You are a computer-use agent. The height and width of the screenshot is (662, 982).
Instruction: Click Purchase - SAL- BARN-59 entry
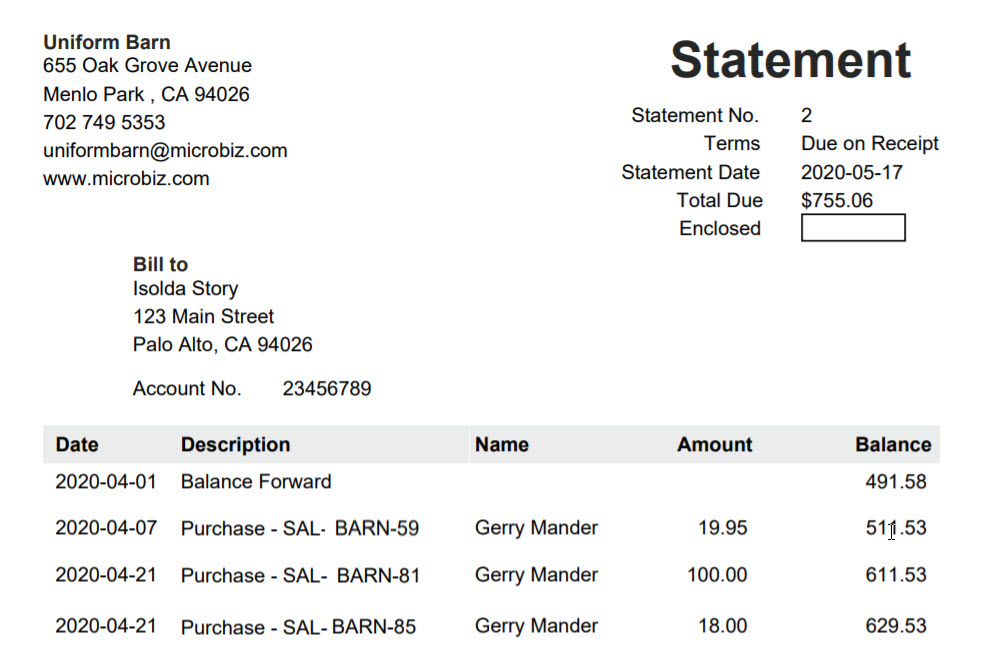(x=300, y=528)
